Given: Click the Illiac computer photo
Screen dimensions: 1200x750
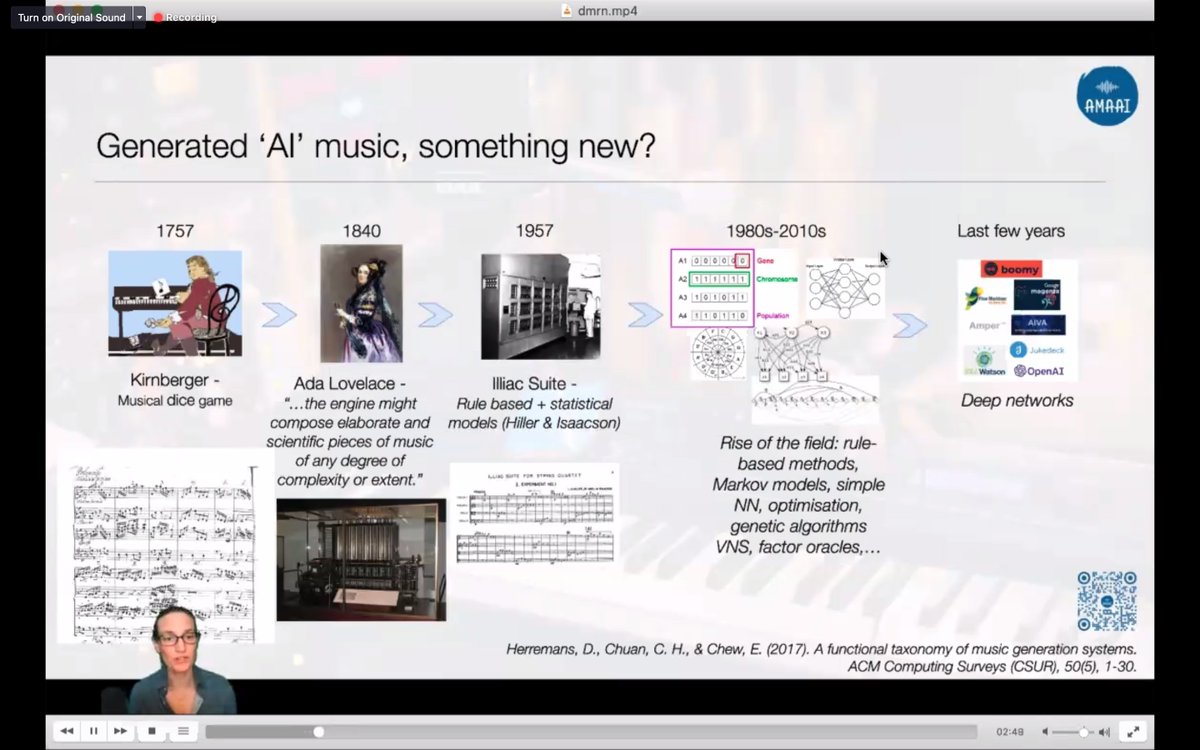Looking at the screenshot, I should (x=541, y=306).
